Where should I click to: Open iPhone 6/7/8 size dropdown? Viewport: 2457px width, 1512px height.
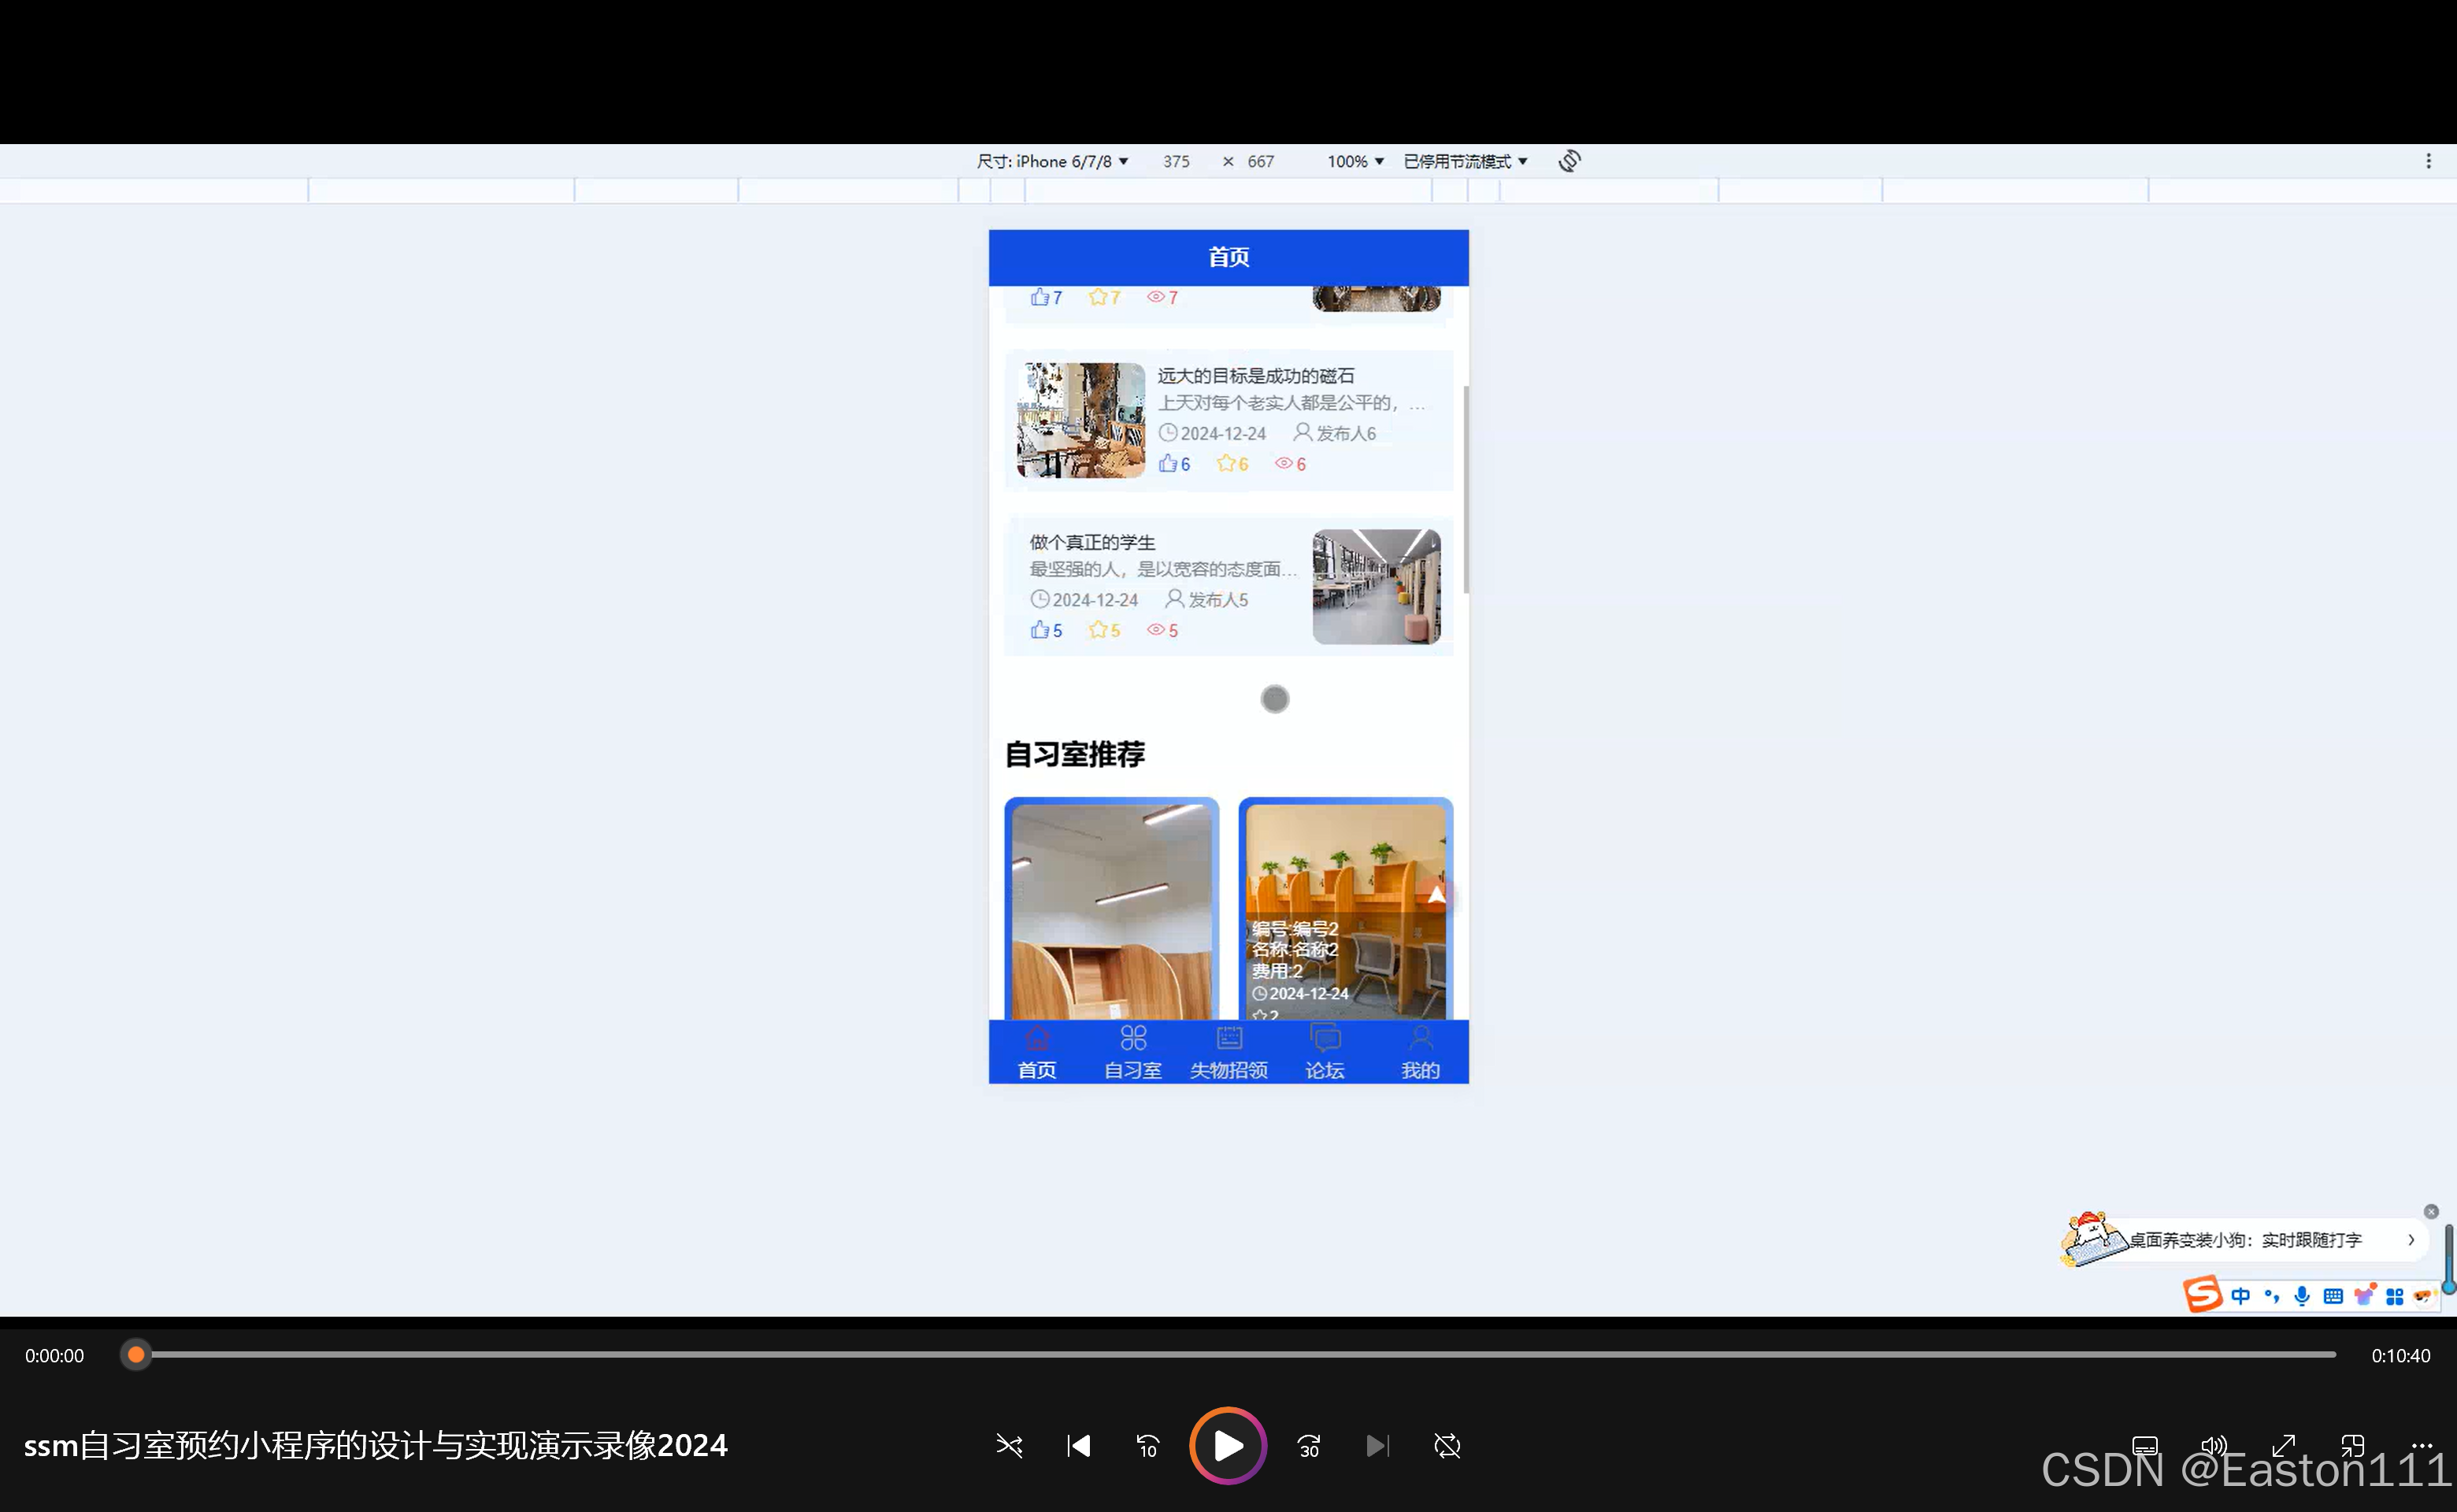(1052, 161)
